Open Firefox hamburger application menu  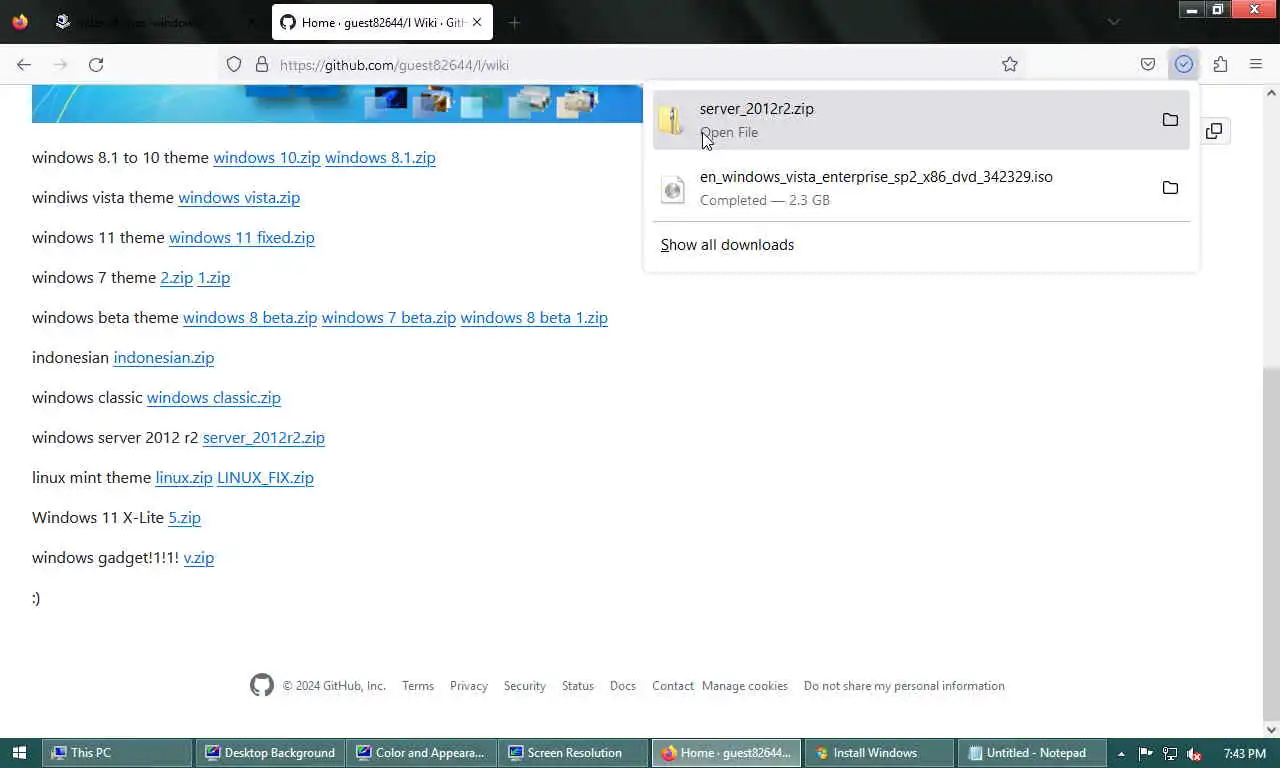coord(1256,64)
